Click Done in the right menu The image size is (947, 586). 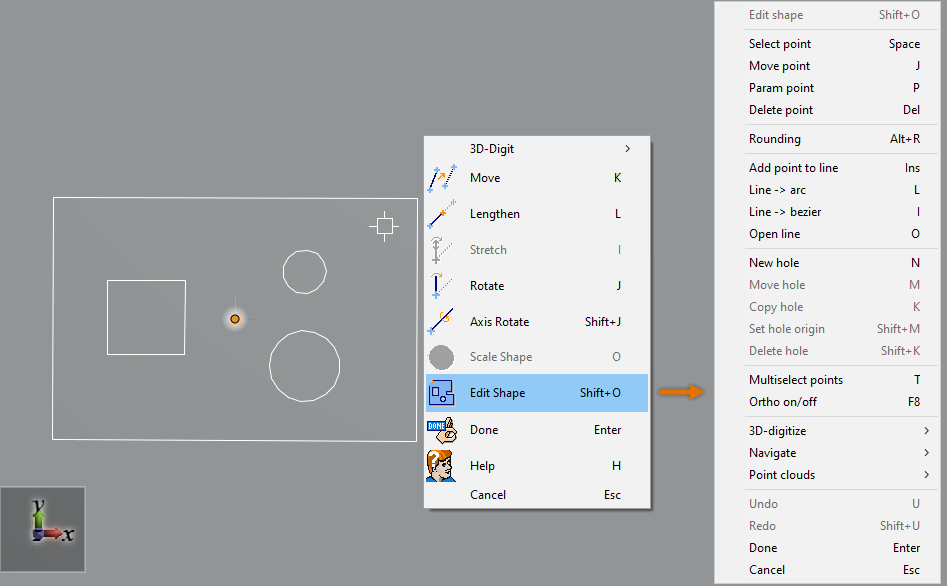tap(763, 548)
